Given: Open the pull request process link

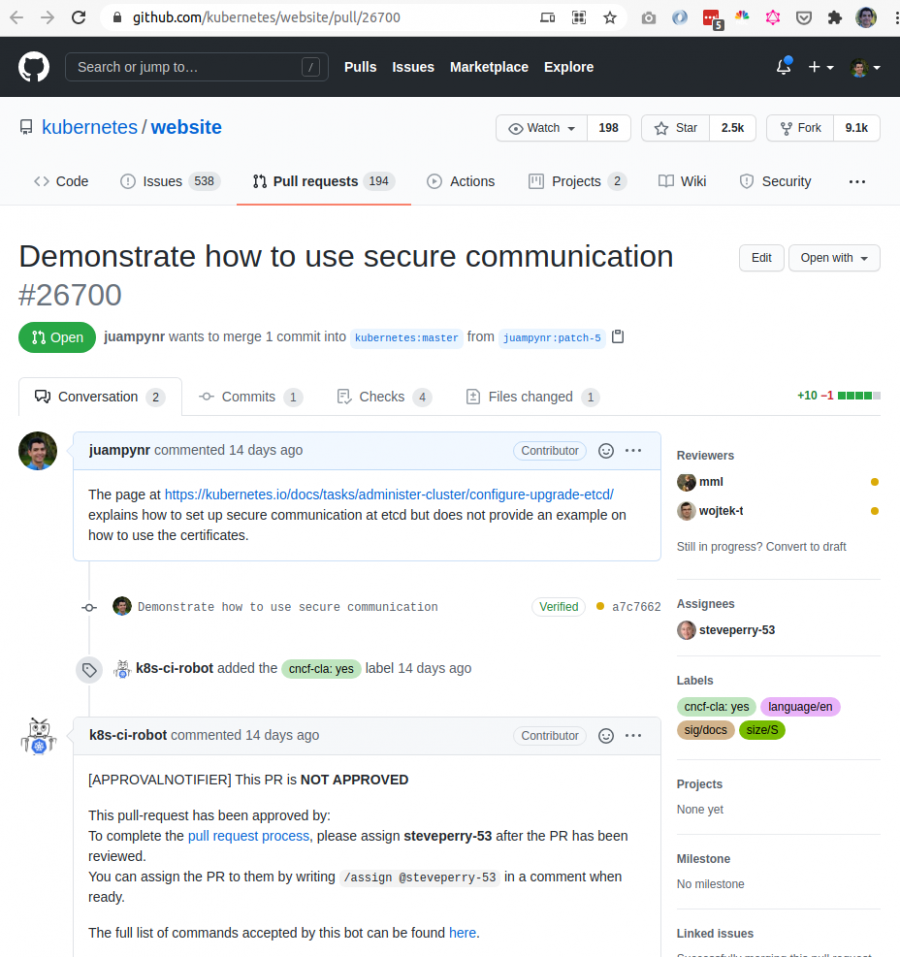Looking at the screenshot, I should coord(248,836).
